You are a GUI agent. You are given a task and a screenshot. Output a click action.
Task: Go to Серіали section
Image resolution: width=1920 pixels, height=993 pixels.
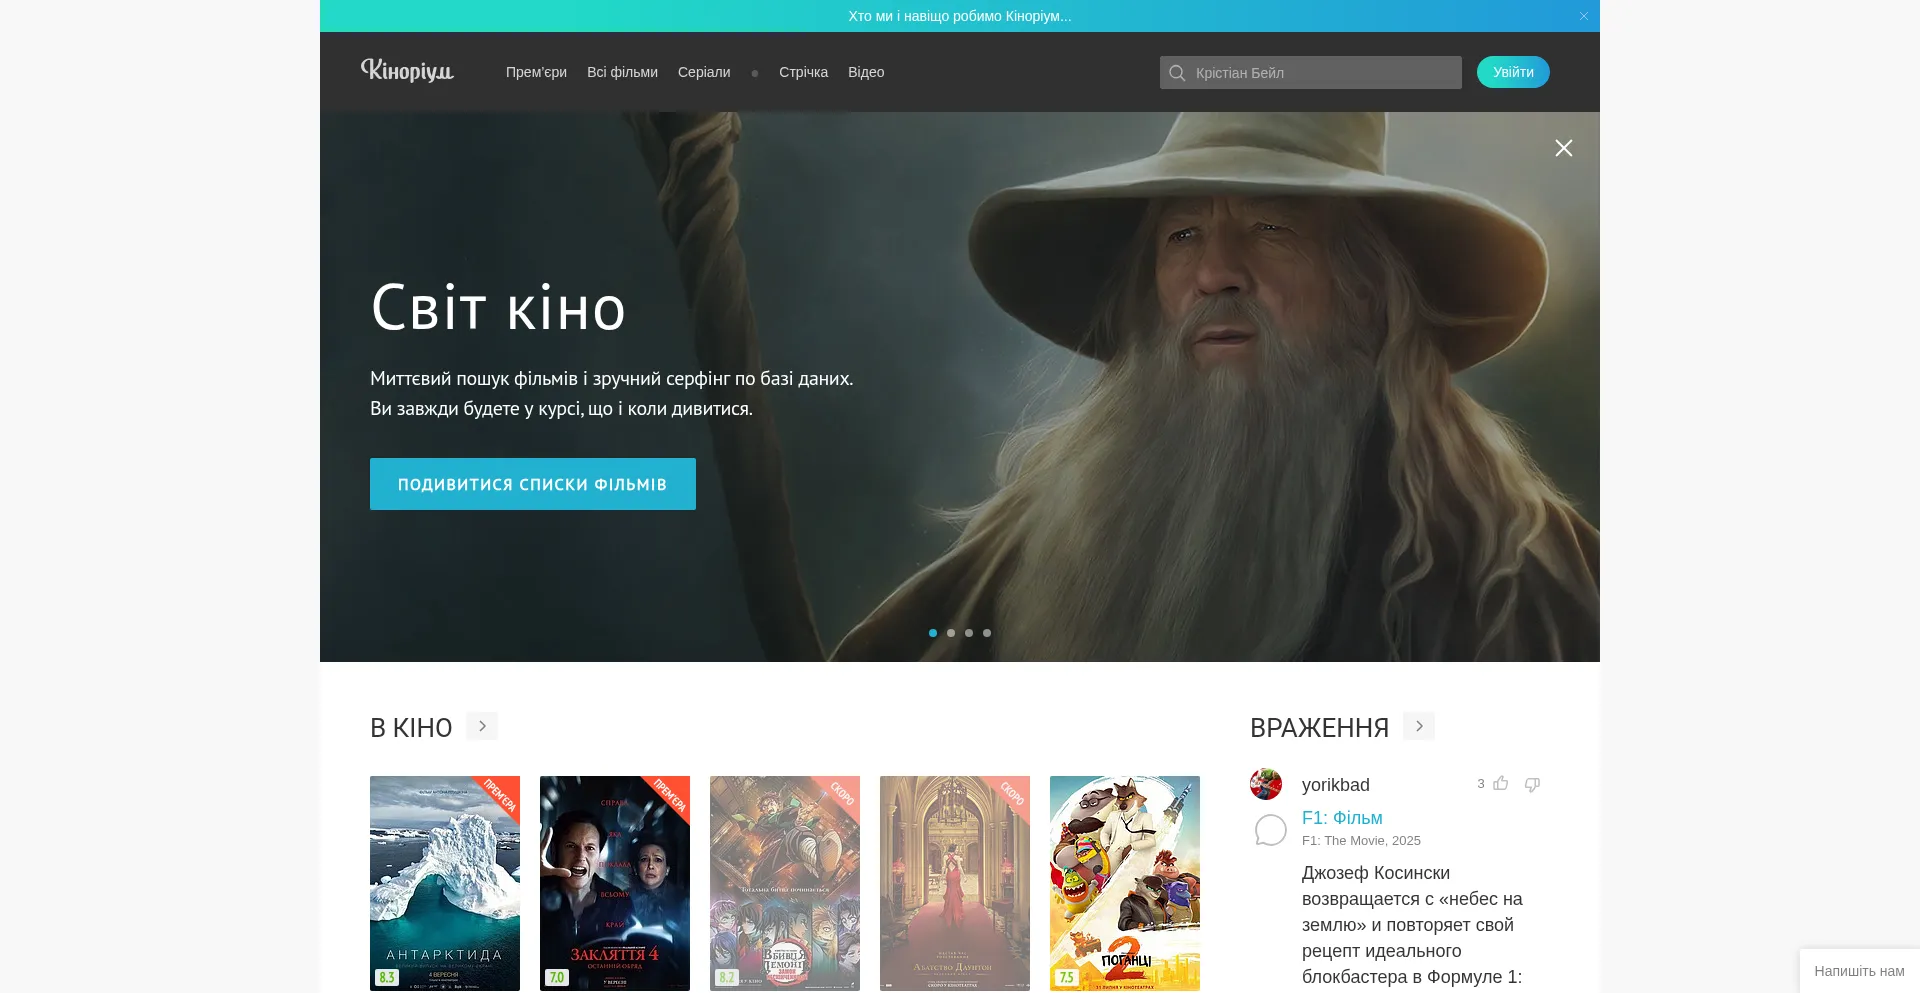(704, 72)
